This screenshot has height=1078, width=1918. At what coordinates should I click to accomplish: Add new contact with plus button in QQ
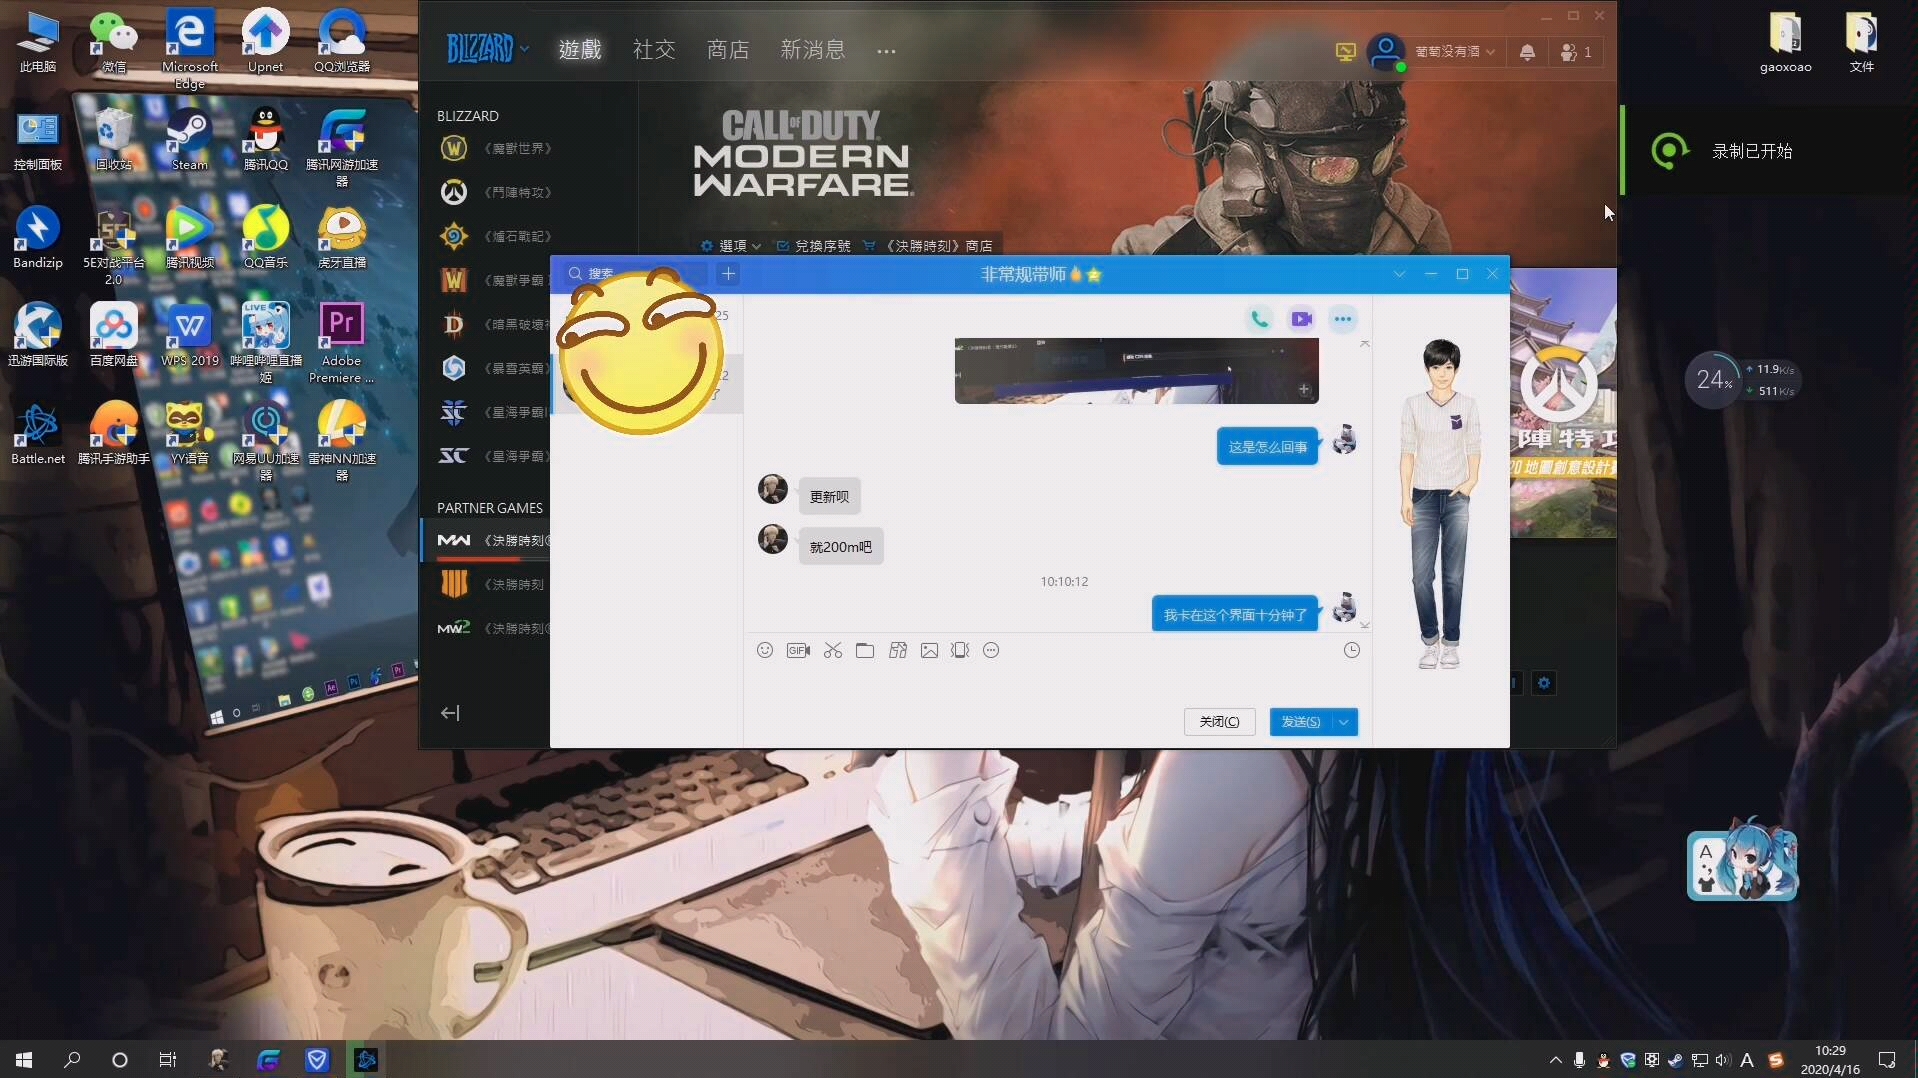(x=729, y=274)
